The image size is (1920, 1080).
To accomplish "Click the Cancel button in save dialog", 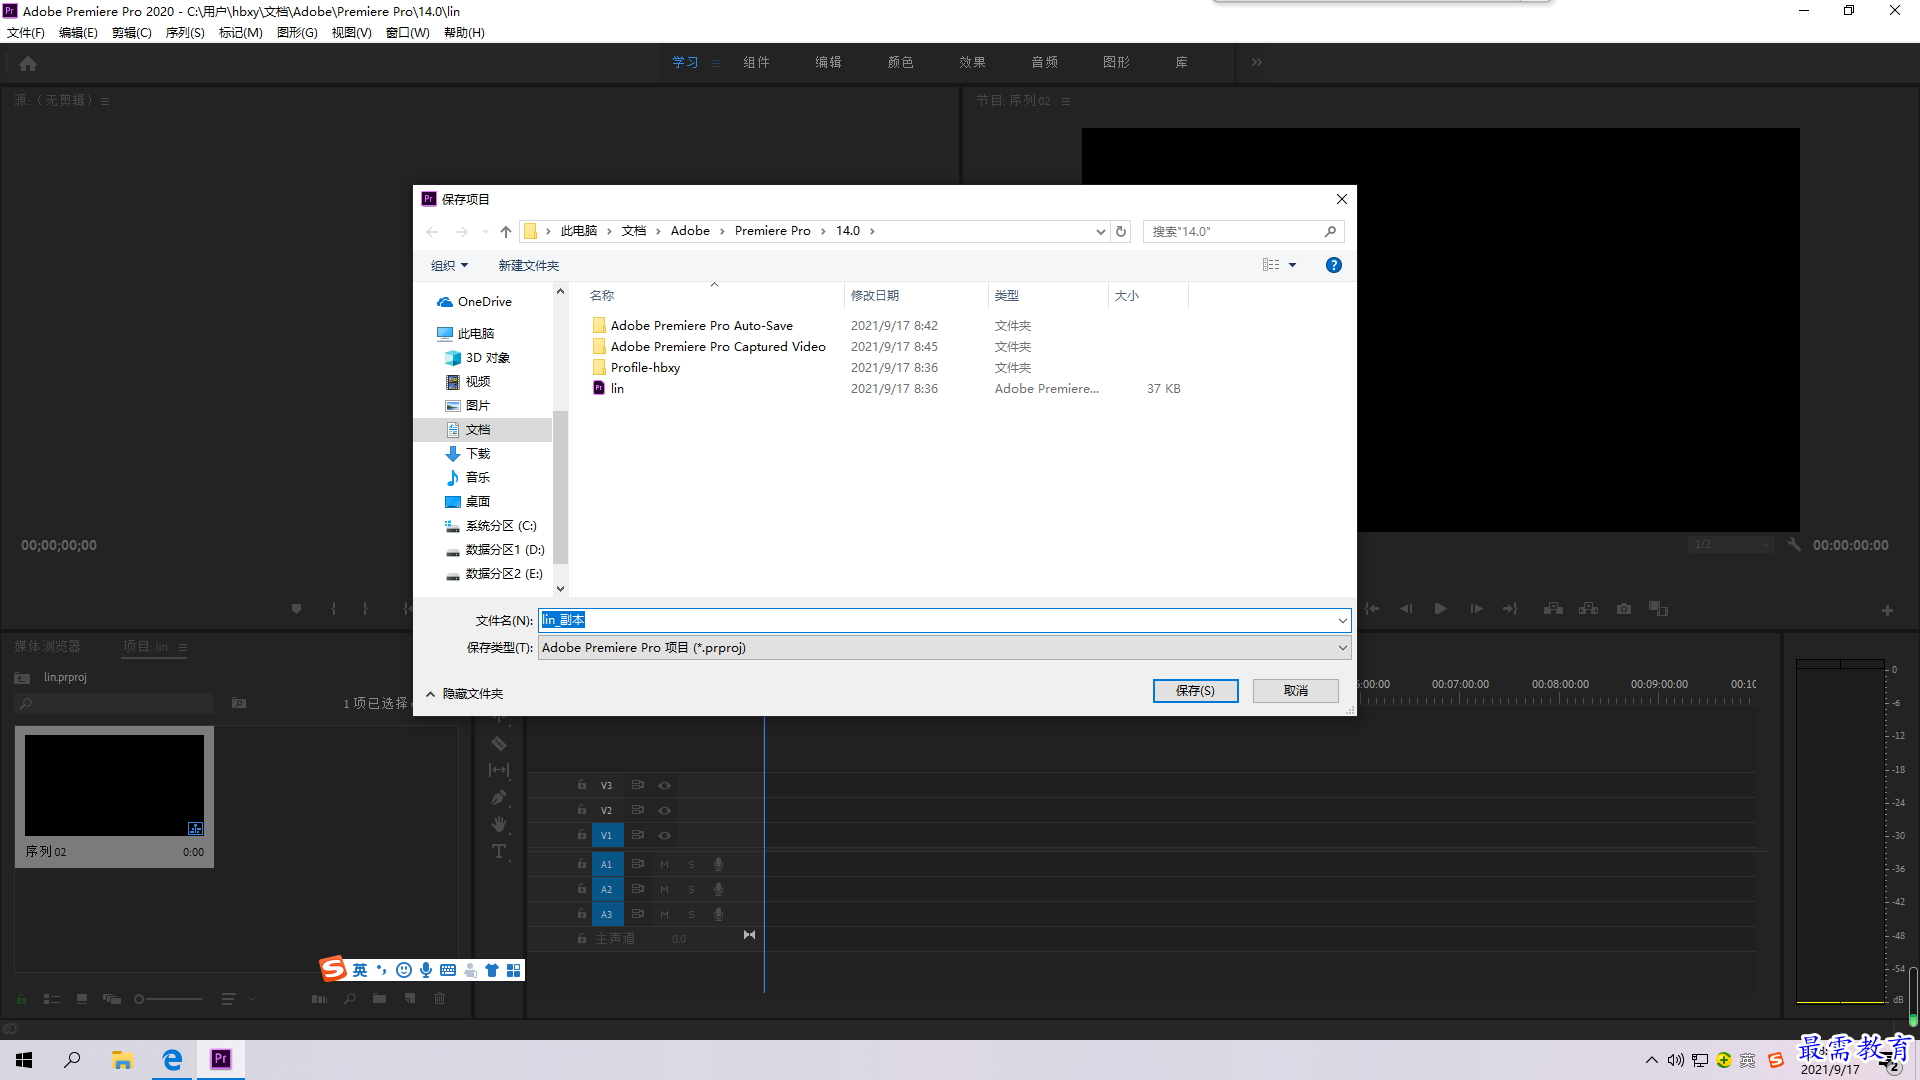I will click(1295, 691).
